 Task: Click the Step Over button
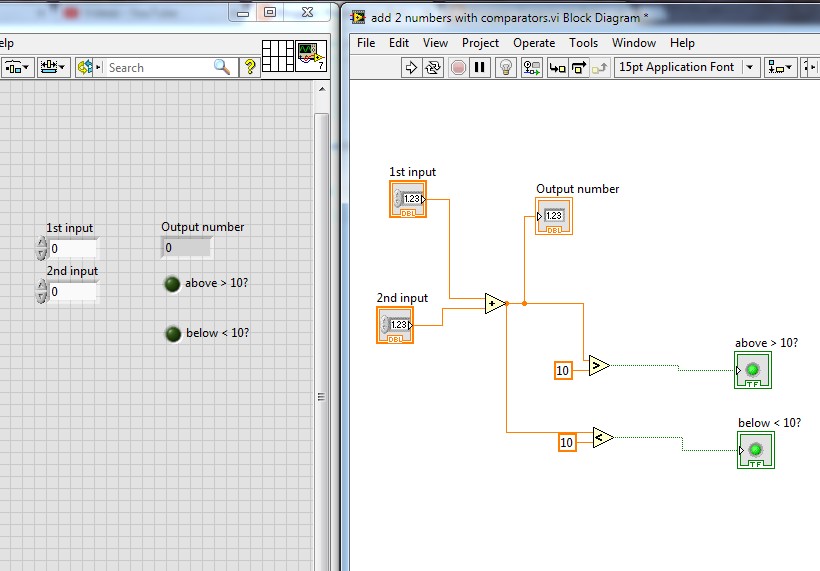(579, 67)
